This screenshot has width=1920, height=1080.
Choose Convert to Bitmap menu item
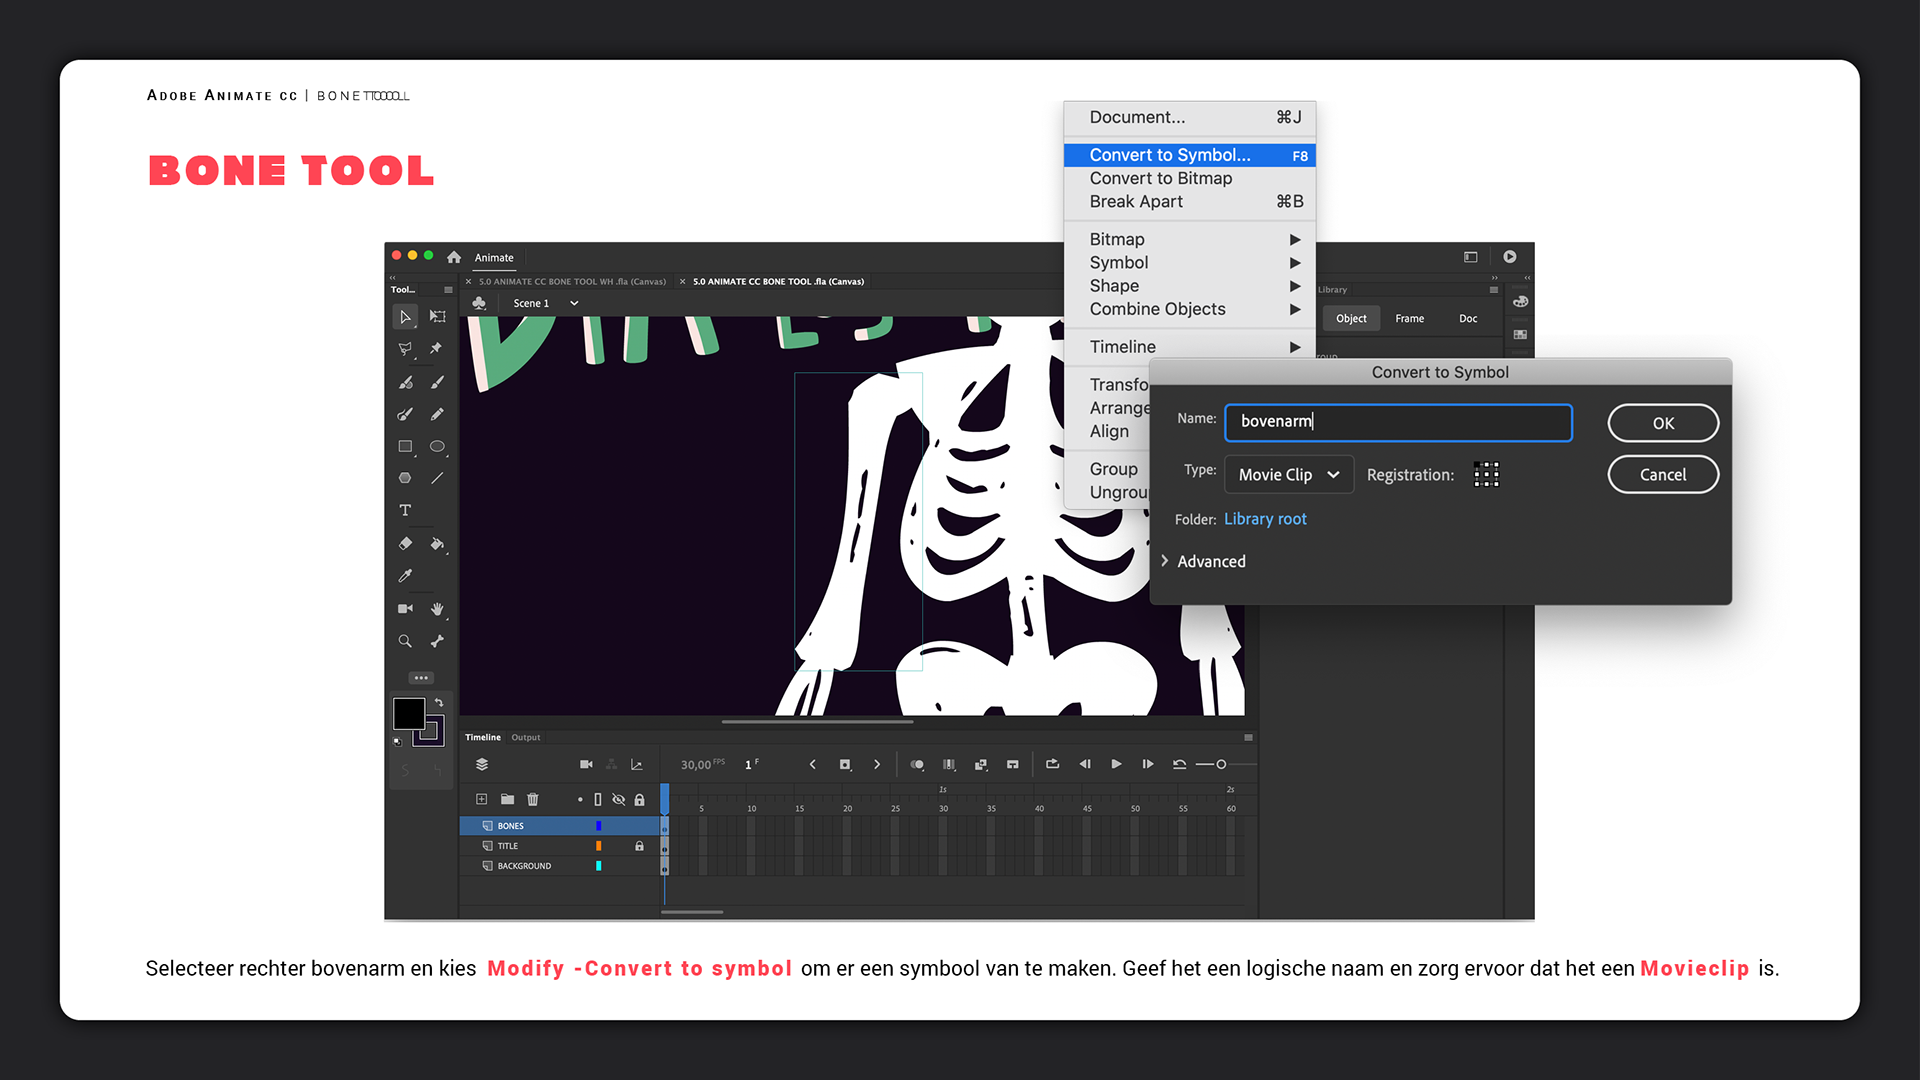1160,178
